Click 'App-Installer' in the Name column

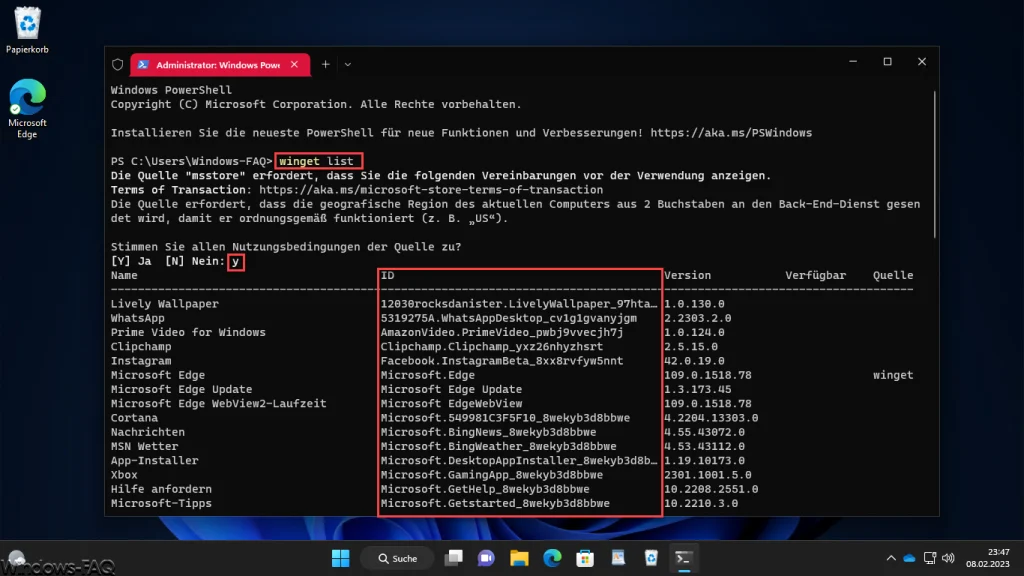[x=154, y=461]
